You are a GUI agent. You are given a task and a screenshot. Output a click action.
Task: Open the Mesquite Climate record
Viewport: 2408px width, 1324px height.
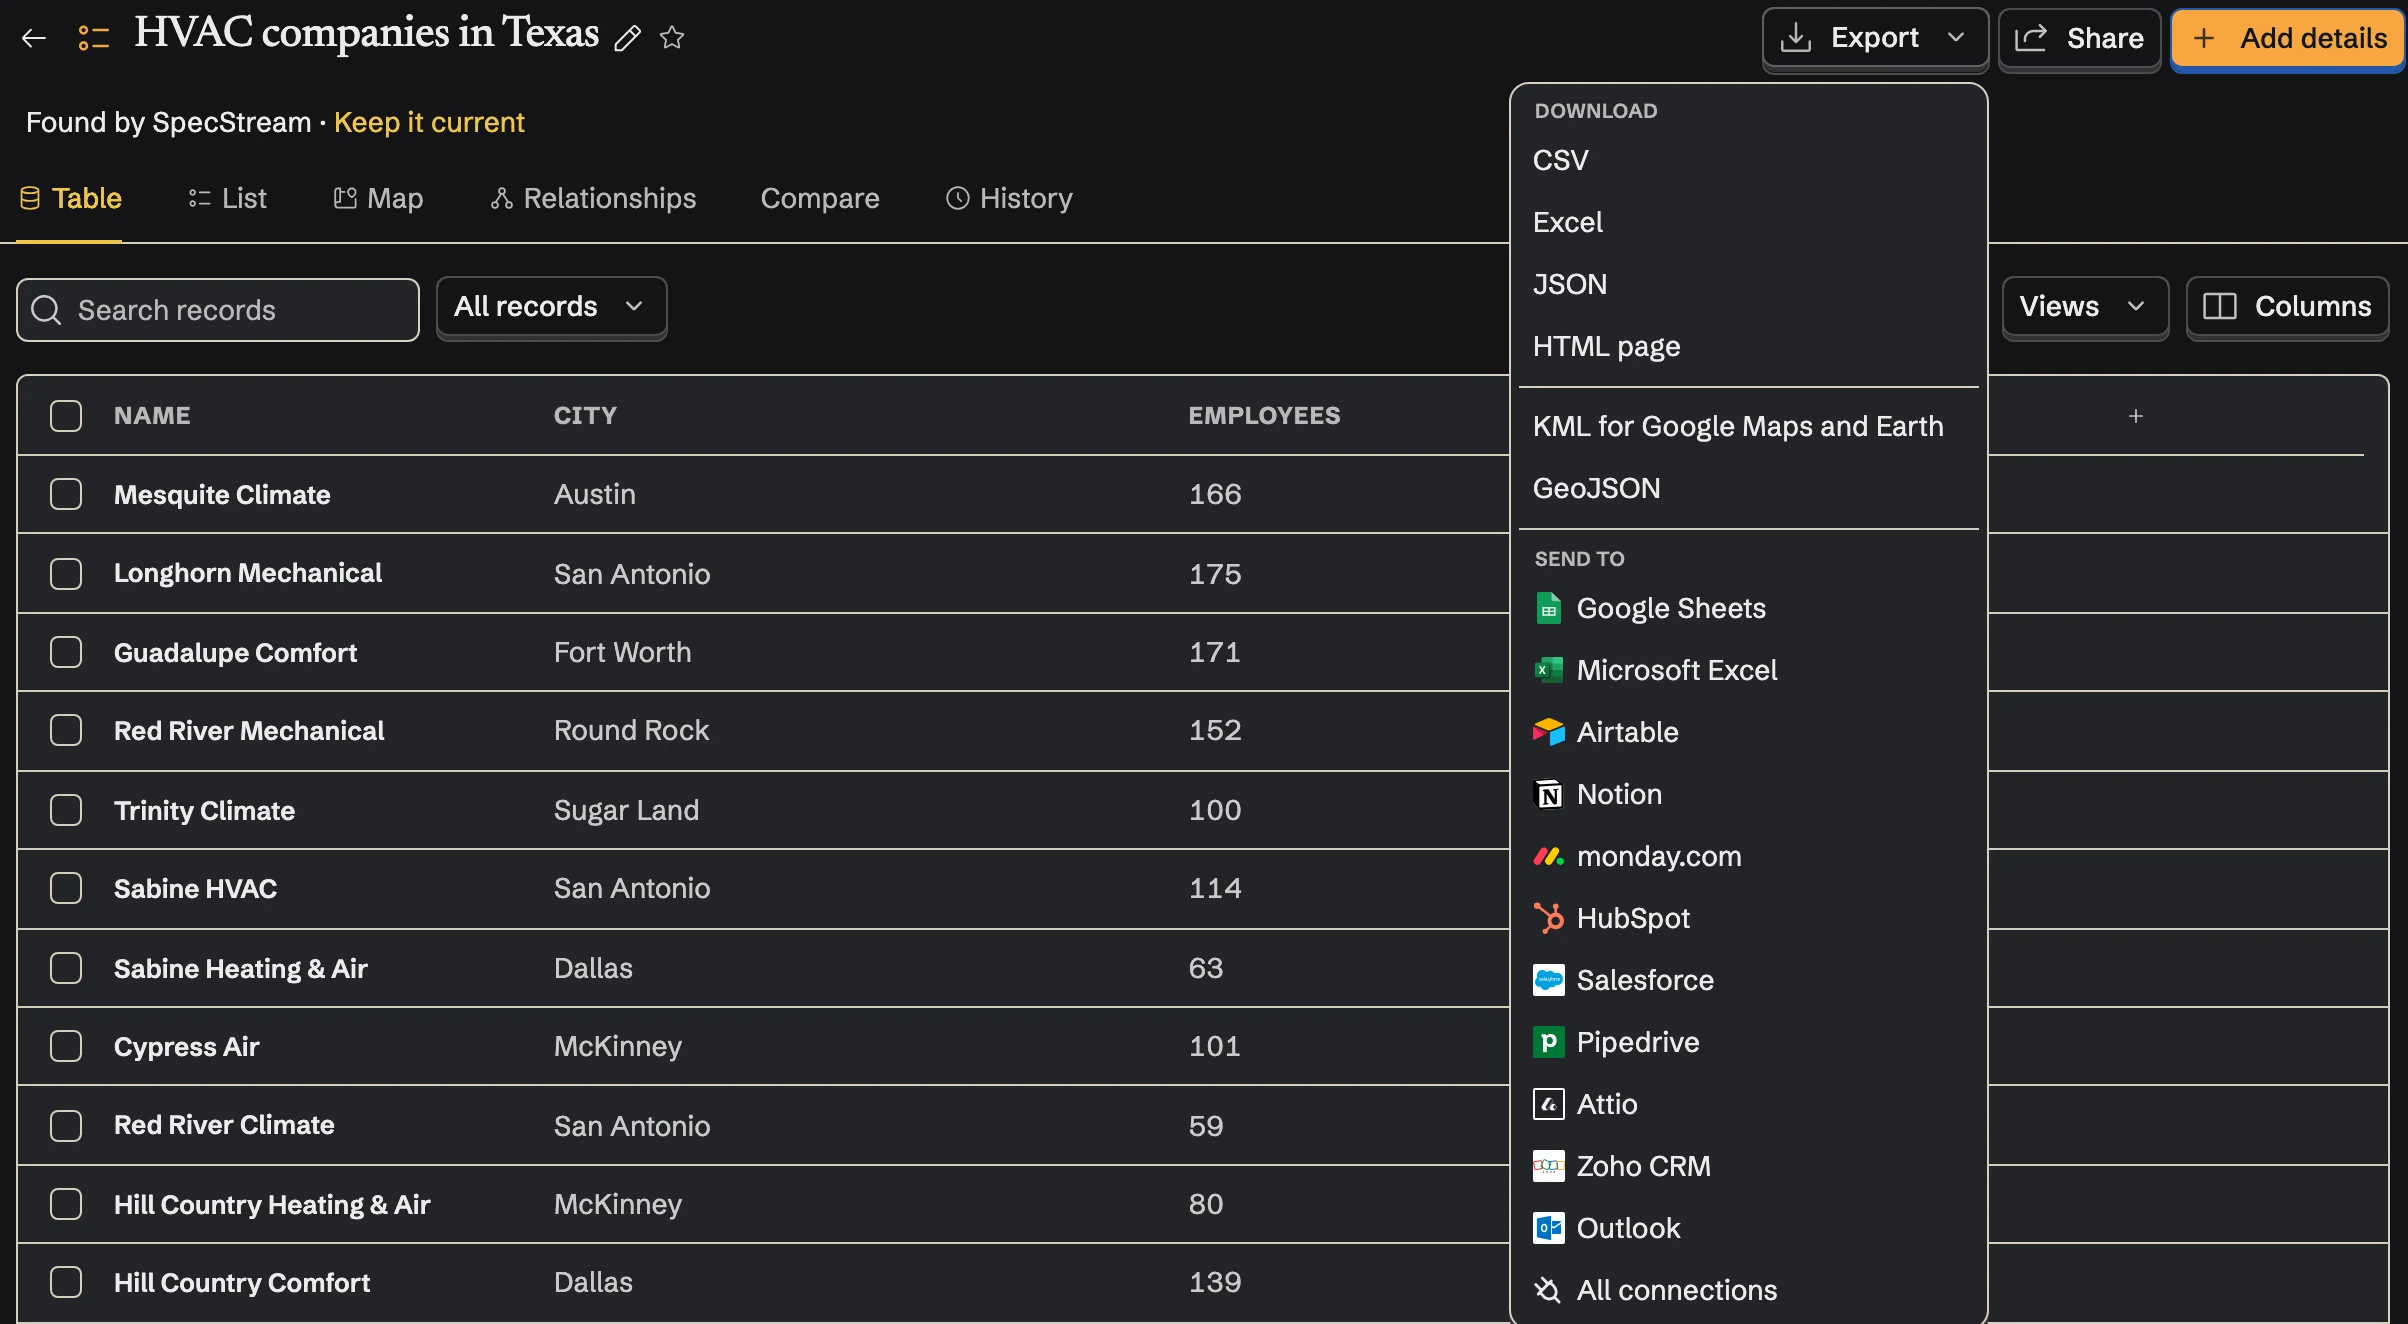(x=222, y=494)
